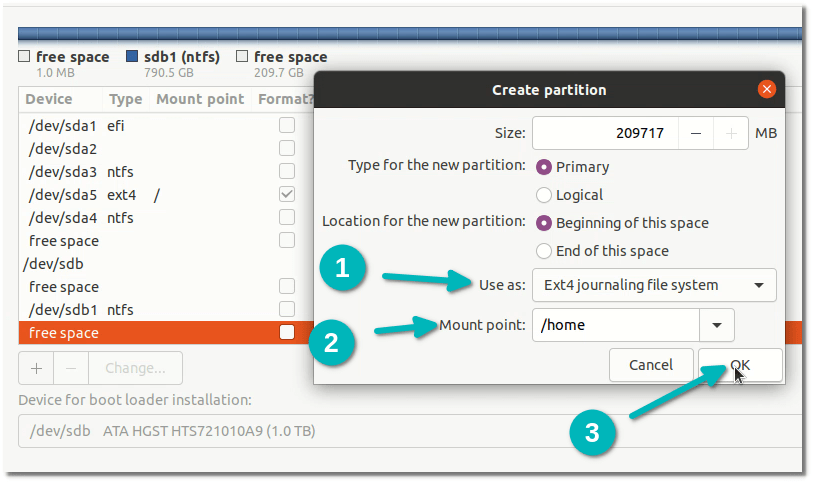The width and height of the screenshot is (813, 483).
Task: Increase partition size with plus button
Action: 731,133
